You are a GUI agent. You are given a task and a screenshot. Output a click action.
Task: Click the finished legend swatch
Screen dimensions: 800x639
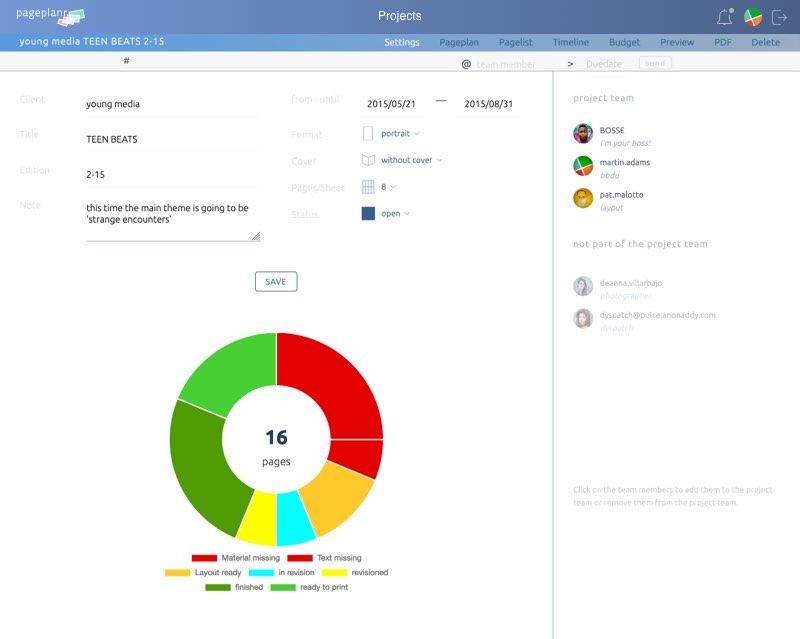(218, 588)
